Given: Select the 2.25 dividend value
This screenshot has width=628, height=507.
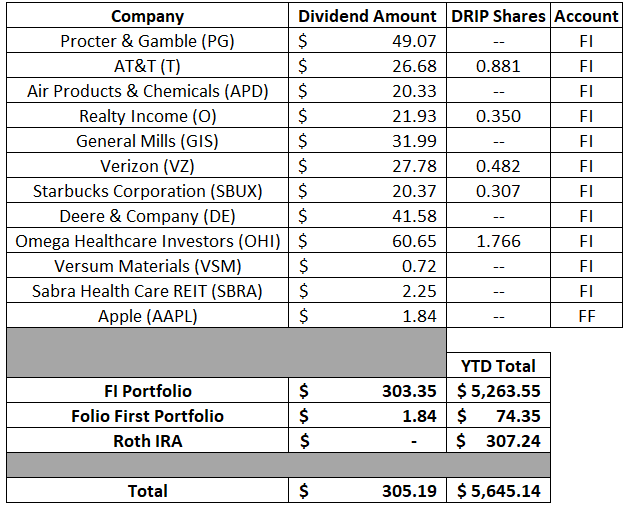Looking at the screenshot, I should click(367, 291).
